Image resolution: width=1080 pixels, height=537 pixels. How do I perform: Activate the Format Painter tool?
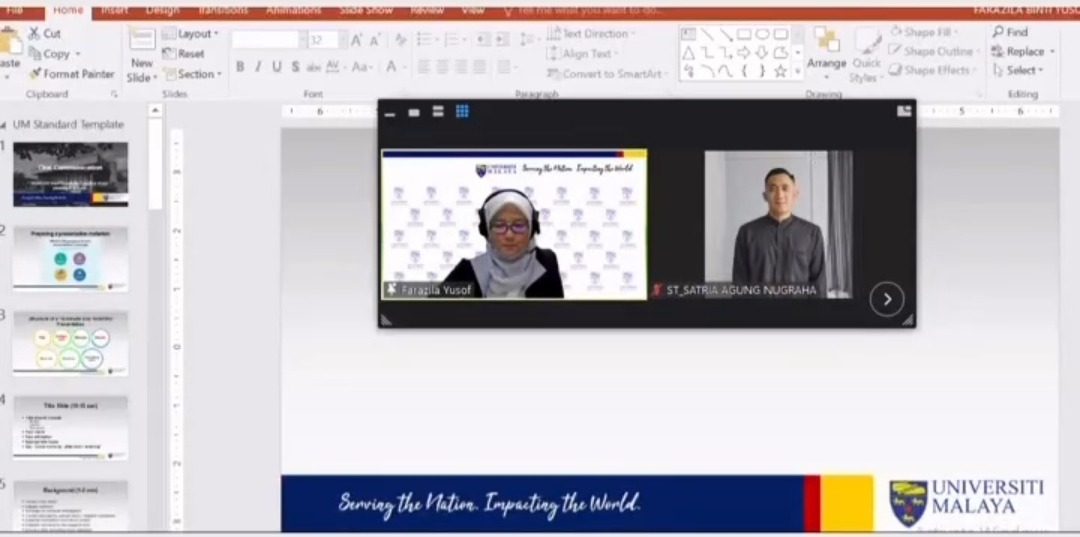point(71,74)
